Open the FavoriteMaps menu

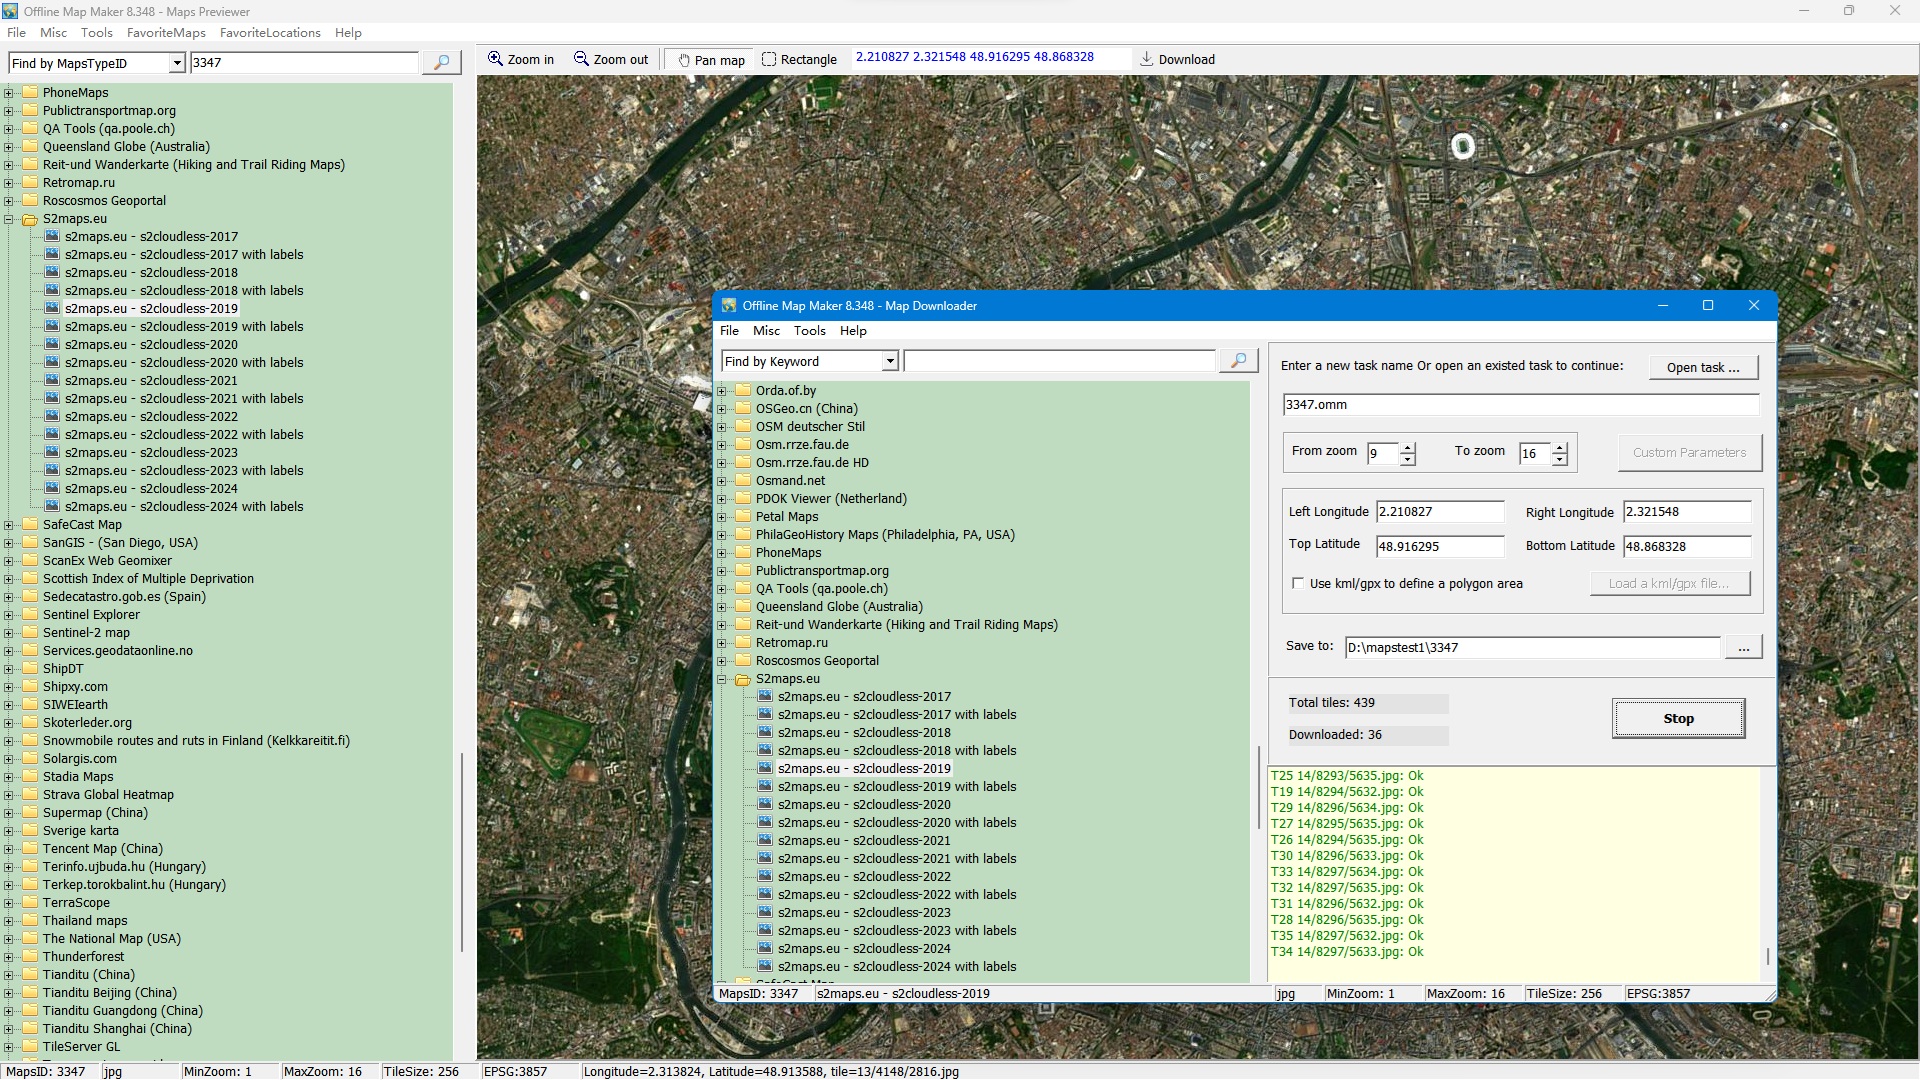[166, 33]
